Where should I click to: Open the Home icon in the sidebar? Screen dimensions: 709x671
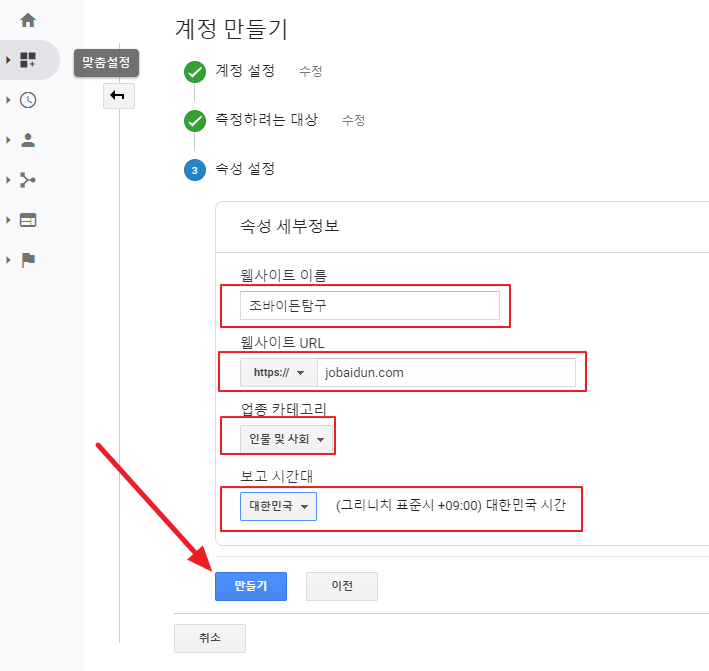(28, 20)
